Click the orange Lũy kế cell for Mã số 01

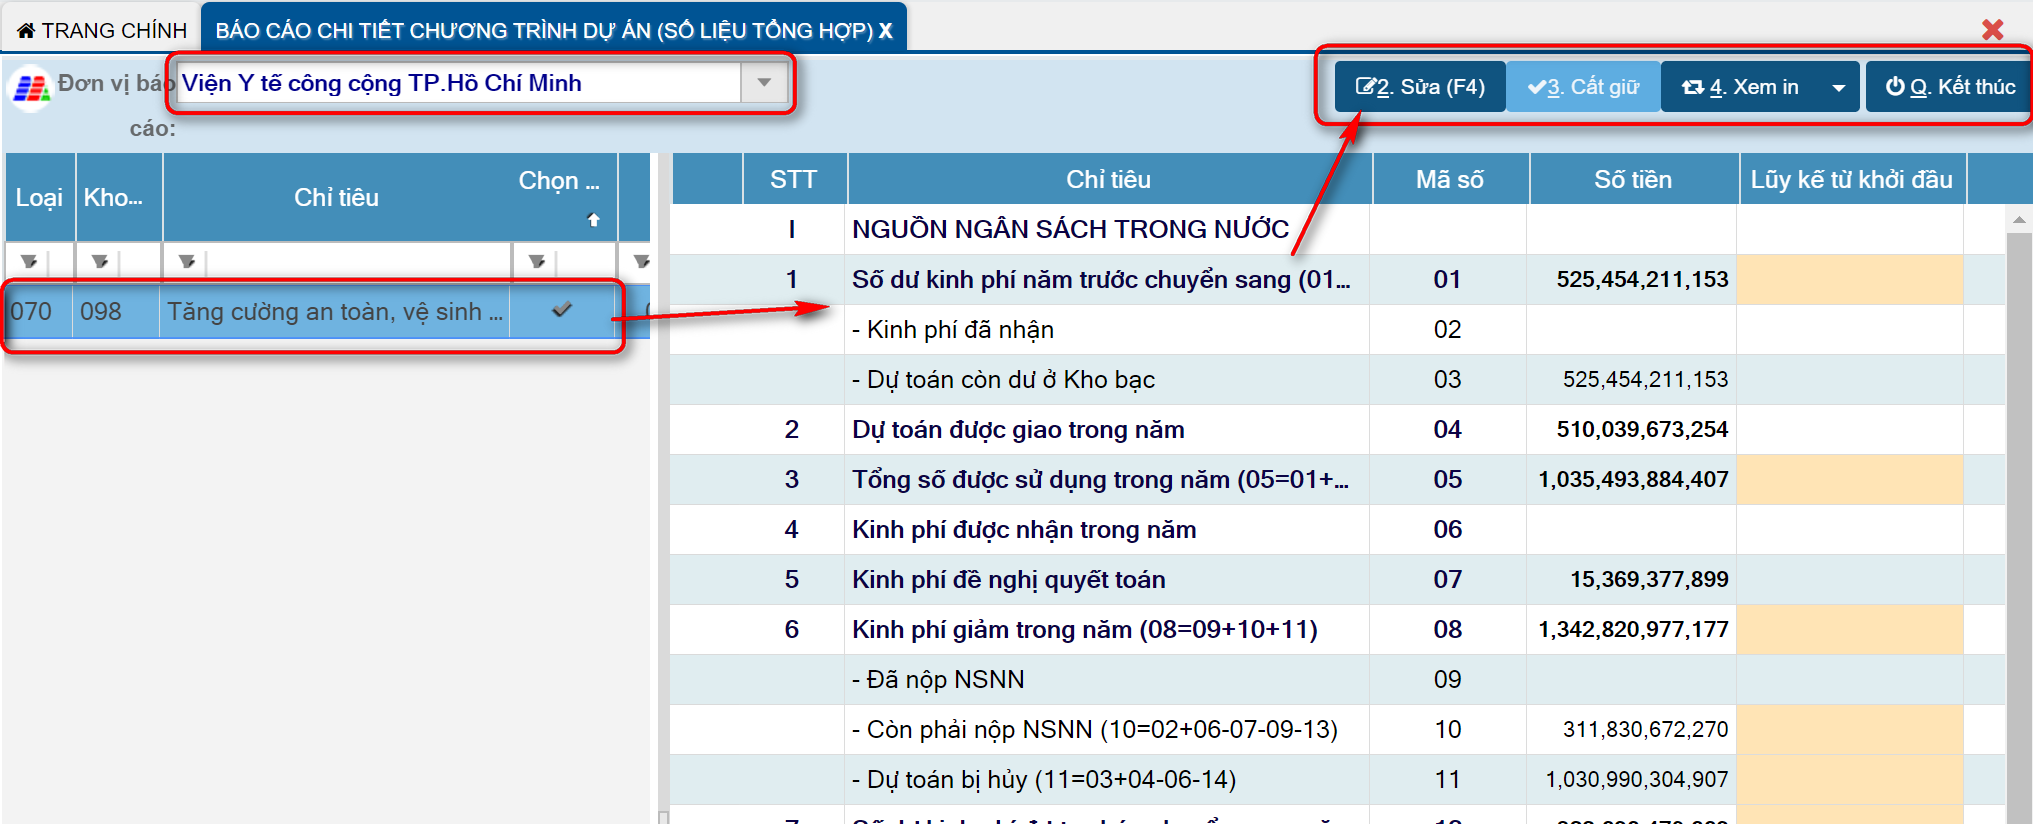pos(1850,280)
